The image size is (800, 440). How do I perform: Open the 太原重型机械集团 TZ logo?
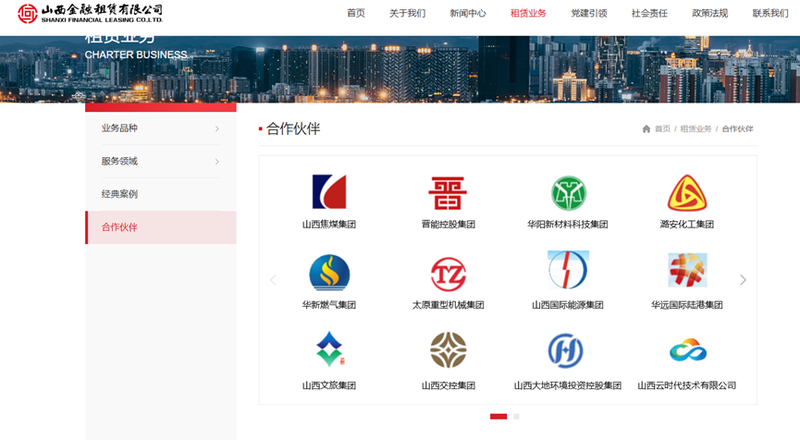448,274
